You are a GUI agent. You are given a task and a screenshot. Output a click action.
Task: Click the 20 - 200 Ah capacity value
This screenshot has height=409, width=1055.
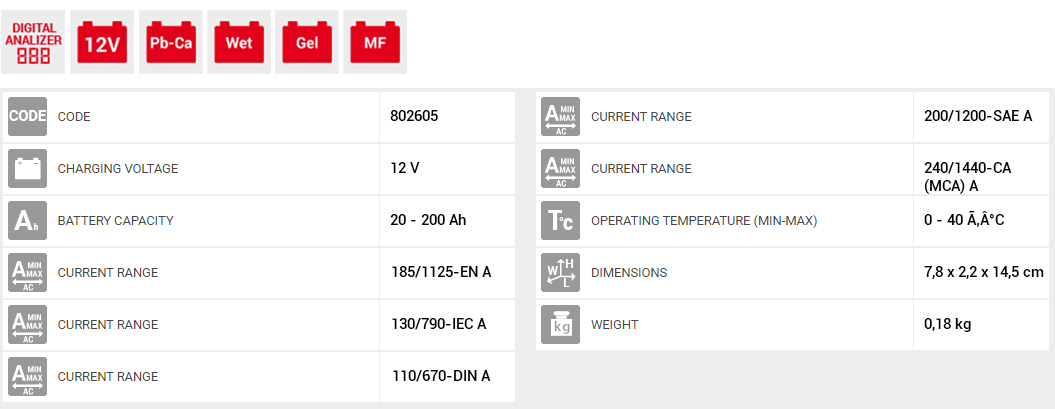(428, 220)
